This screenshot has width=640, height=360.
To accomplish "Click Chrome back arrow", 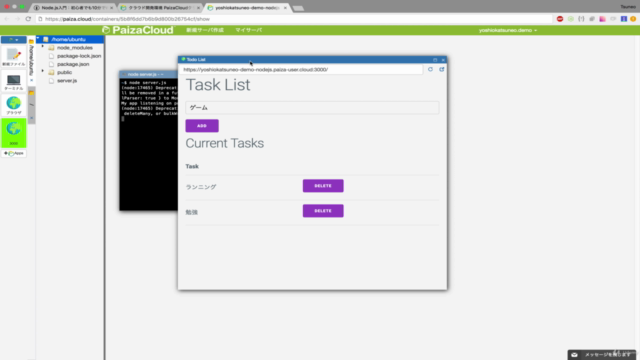I will (x=7, y=19).
